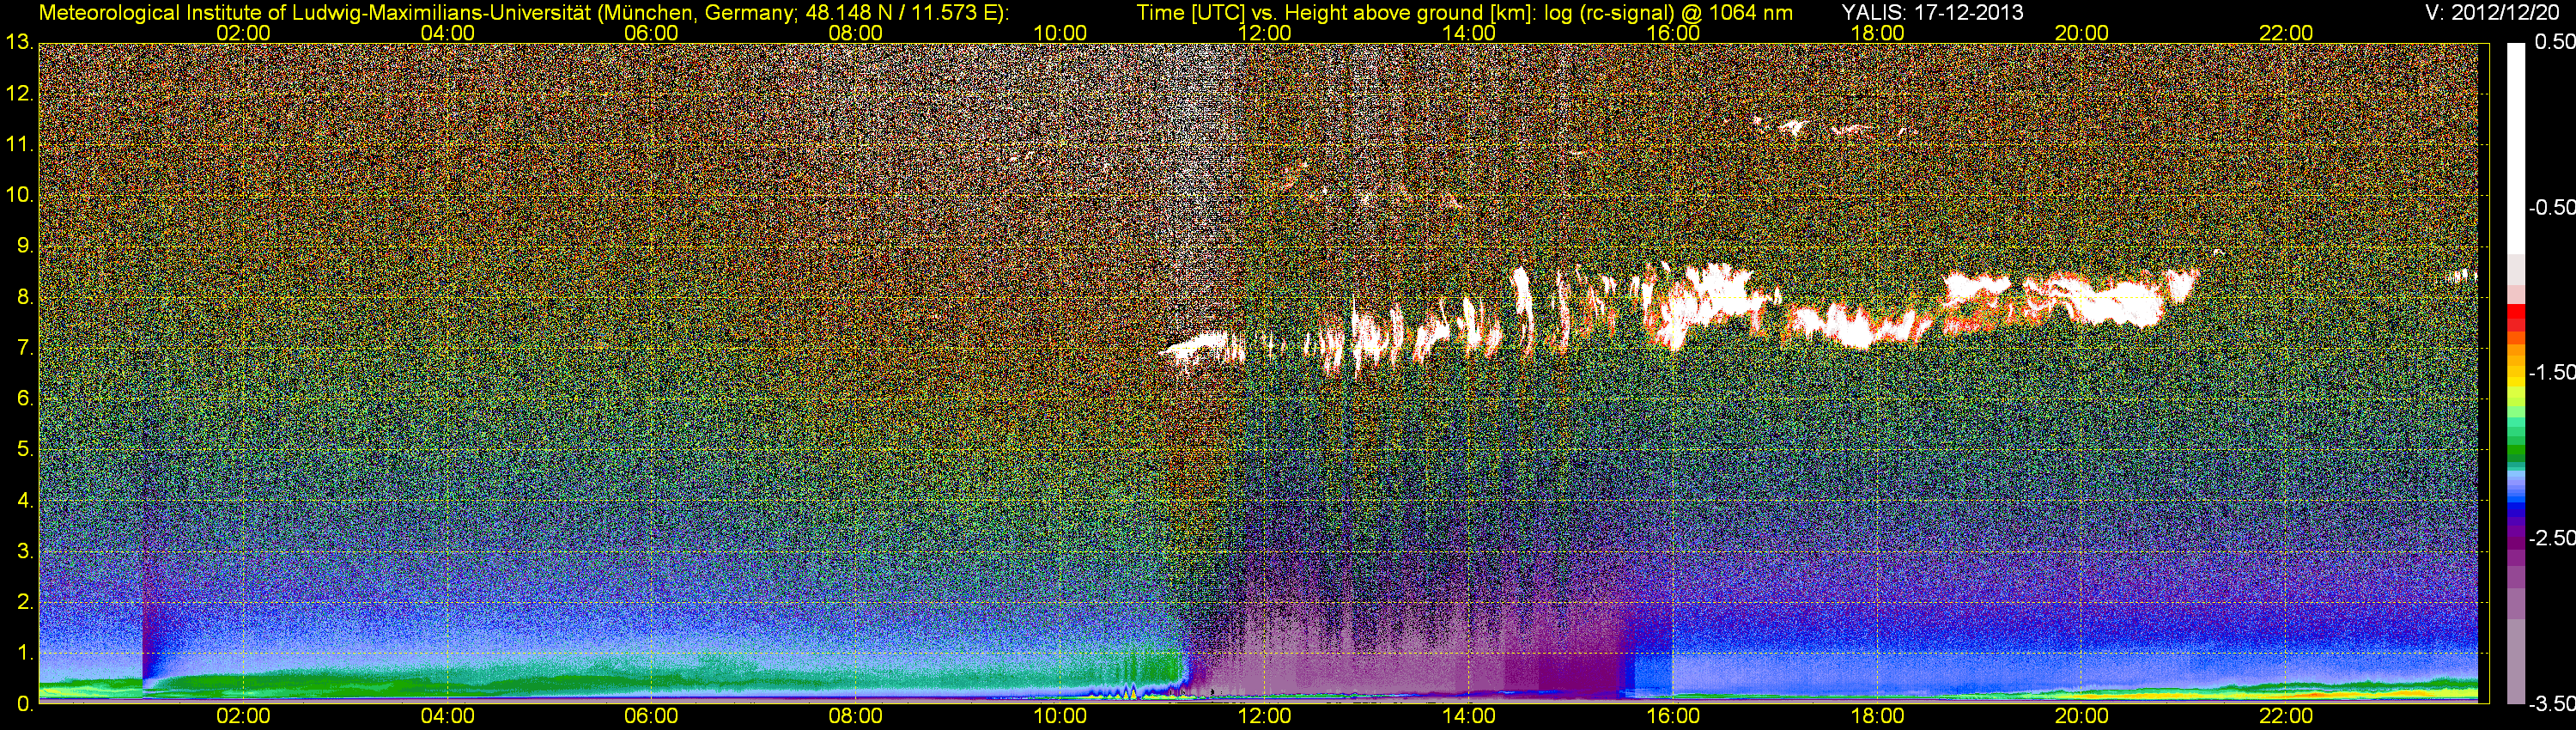Select the '11.' height axis label

[x=19, y=145]
